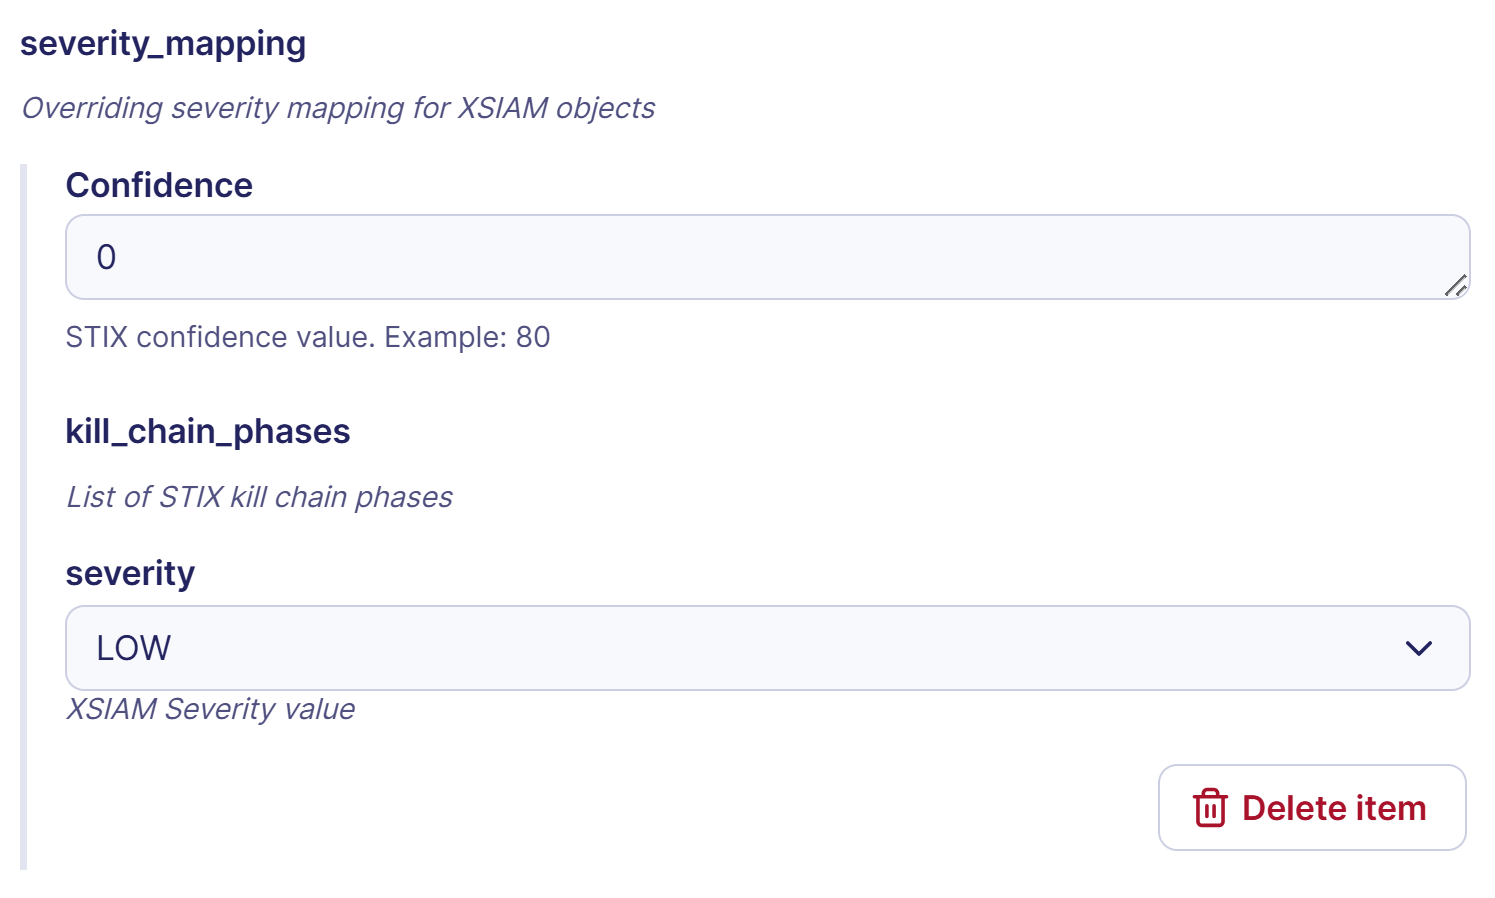The image size is (1495, 898).
Task: Click inside the Confidence input field
Action: coord(600,257)
